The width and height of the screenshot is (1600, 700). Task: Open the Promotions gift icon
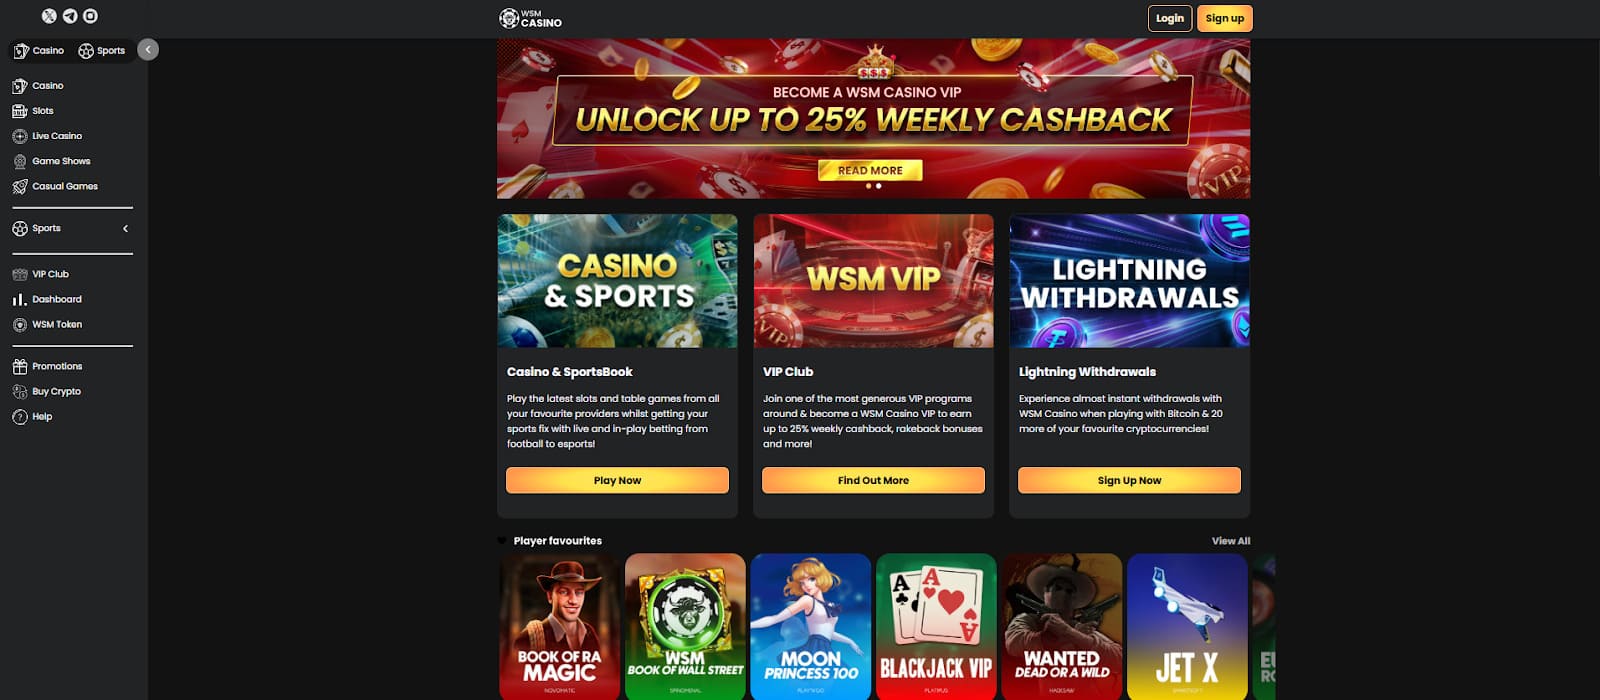(x=20, y=366)
